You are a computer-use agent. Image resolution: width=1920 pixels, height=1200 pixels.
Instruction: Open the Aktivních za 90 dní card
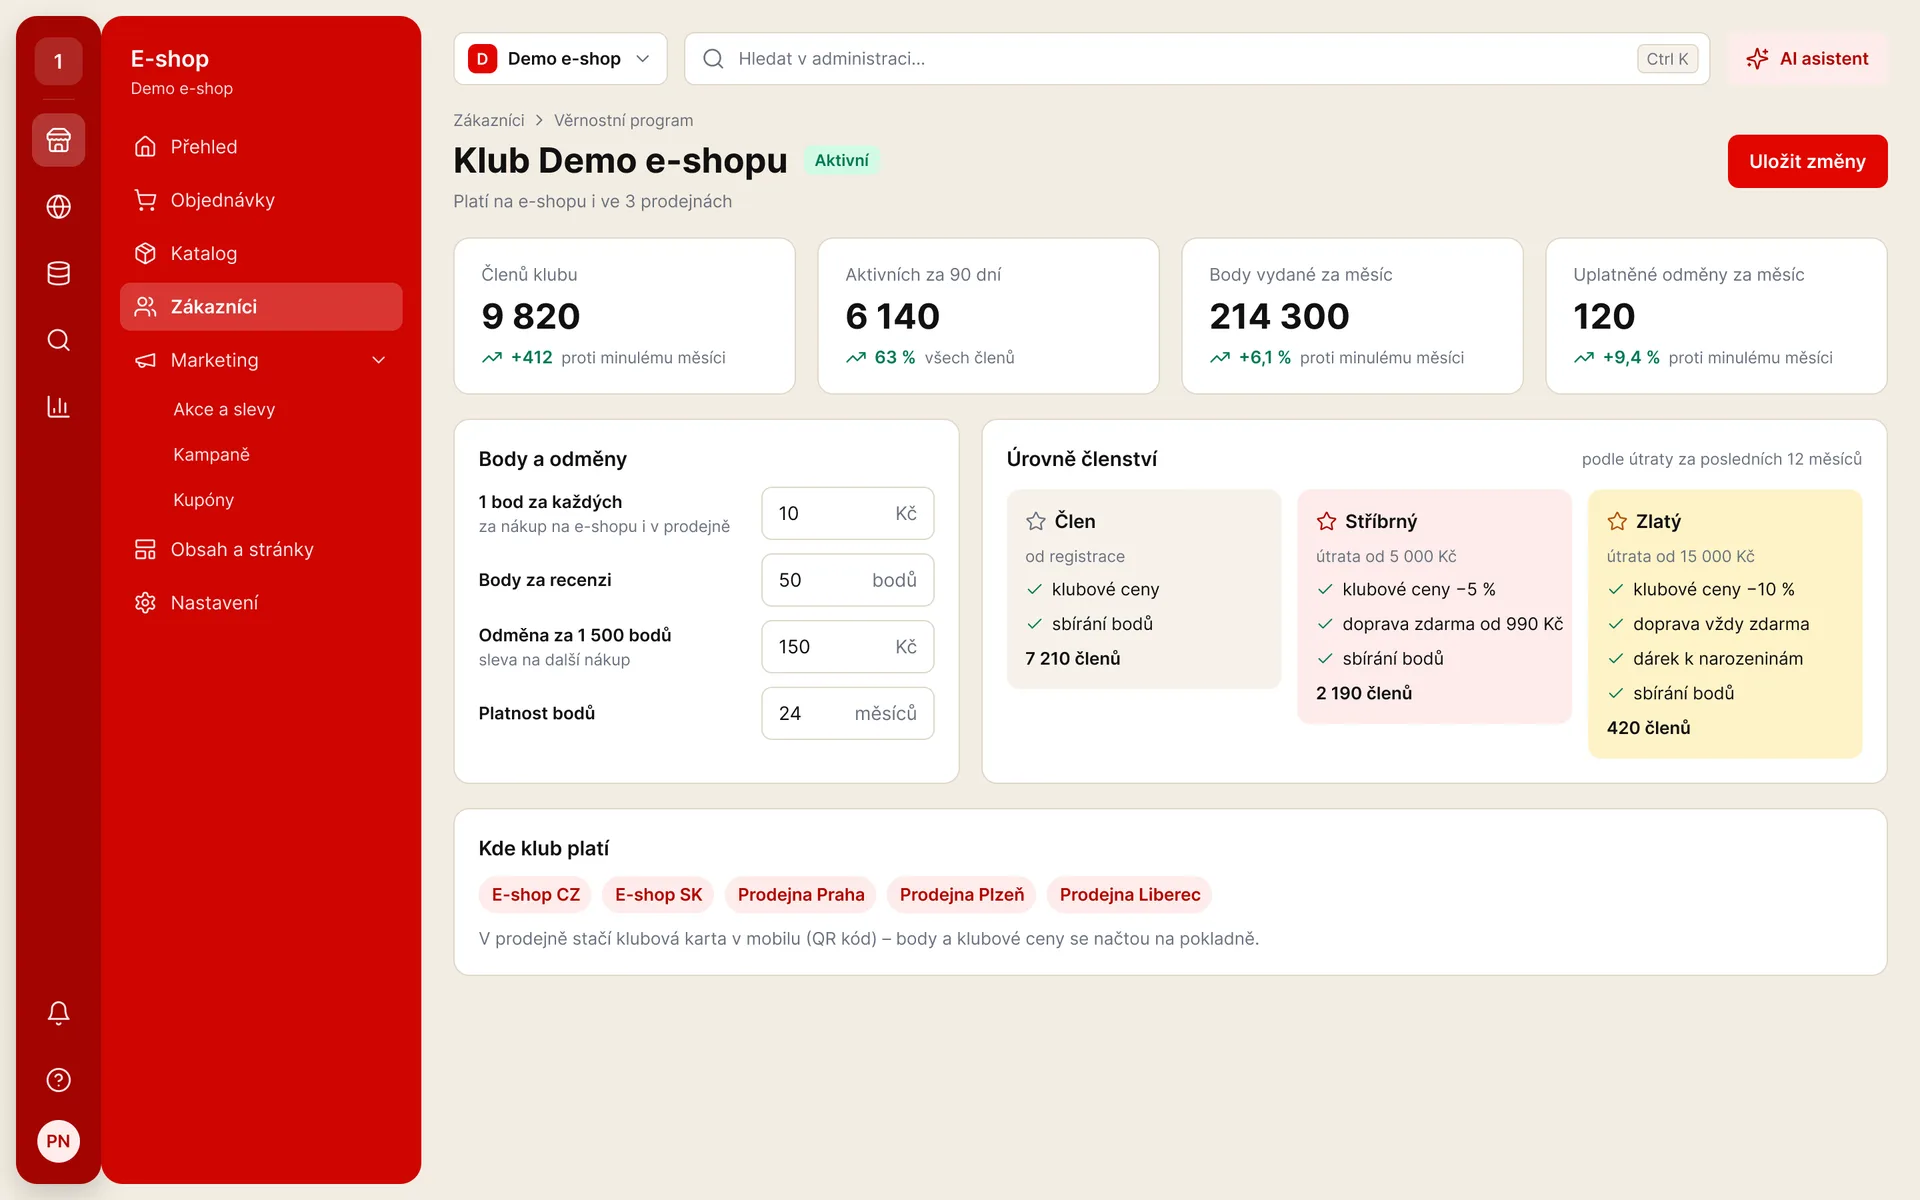989,316
